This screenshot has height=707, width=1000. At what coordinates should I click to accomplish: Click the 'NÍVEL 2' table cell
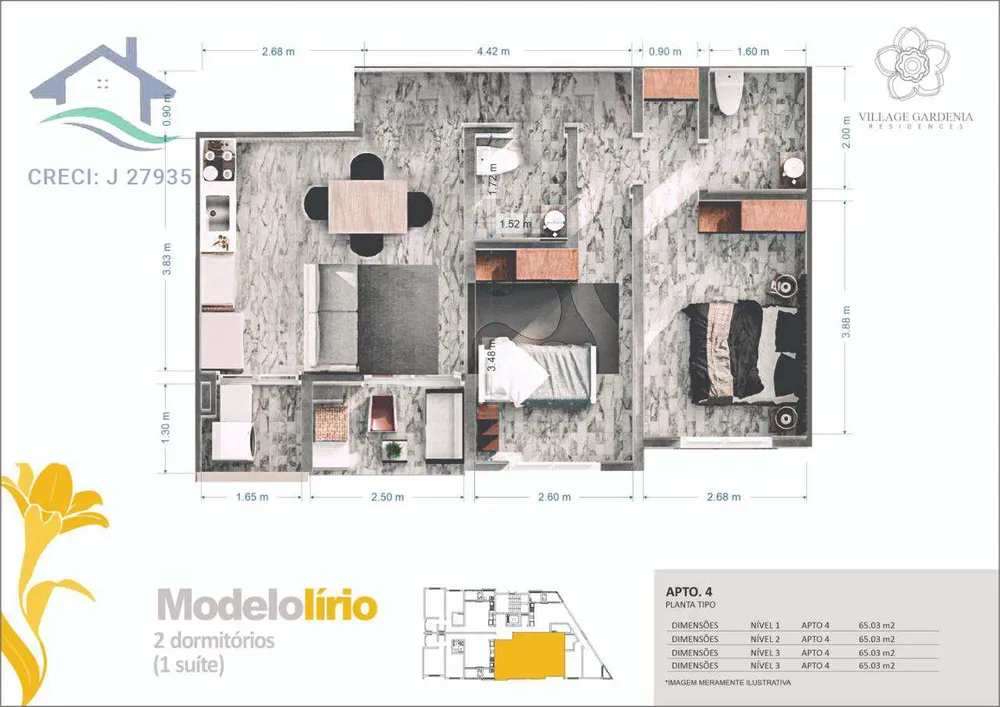pos(766,639)
